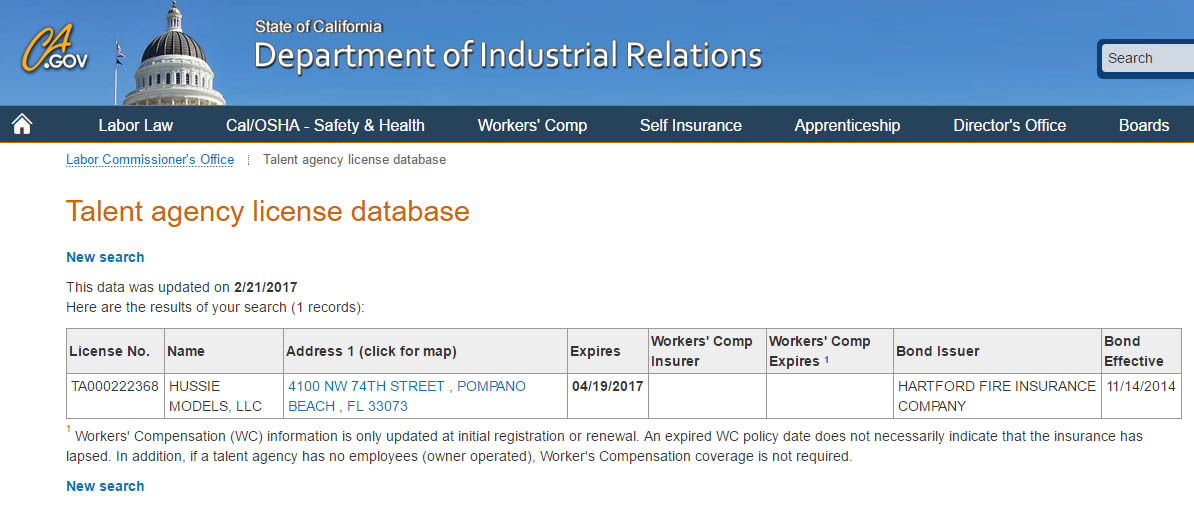Open the Director's Office menu
Screen dimensions: 1194x530
coord(1010,126)
